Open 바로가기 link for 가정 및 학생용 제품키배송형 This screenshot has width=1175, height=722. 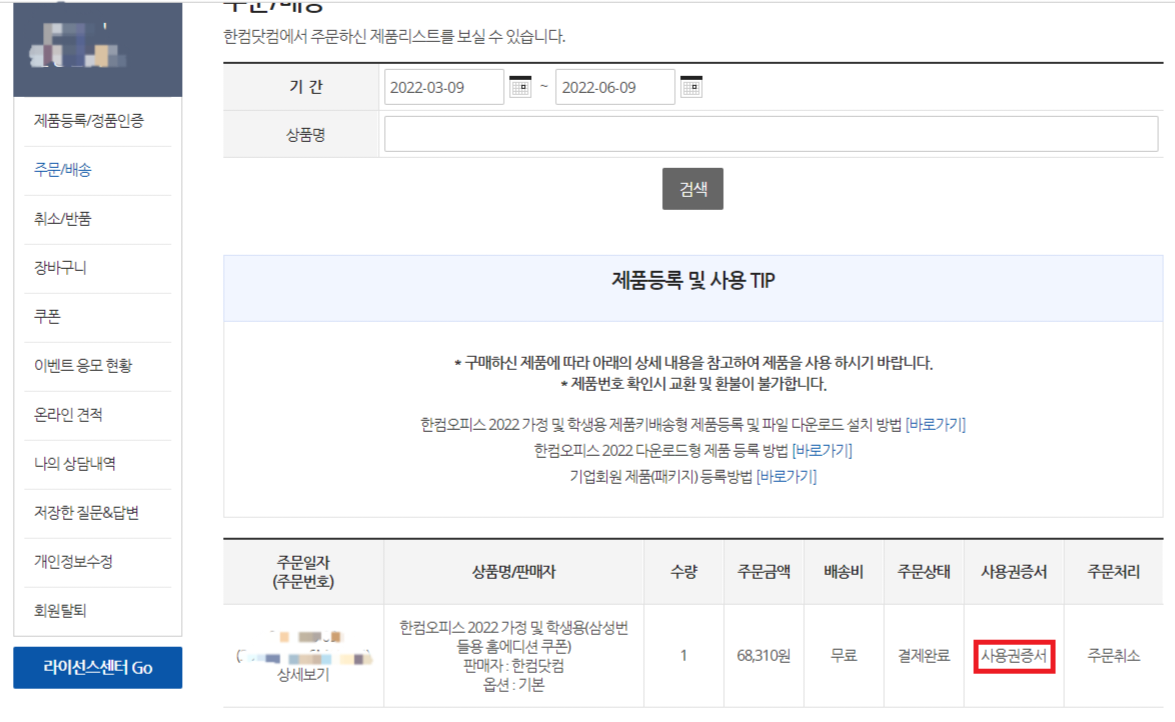point(935,424)
